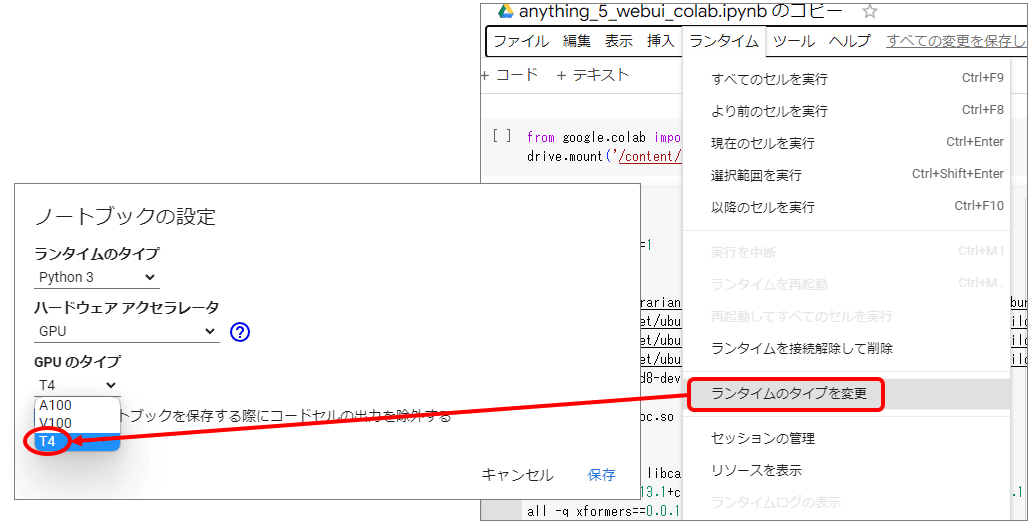Click the from google.colab import code line

(x=604, y=137)
